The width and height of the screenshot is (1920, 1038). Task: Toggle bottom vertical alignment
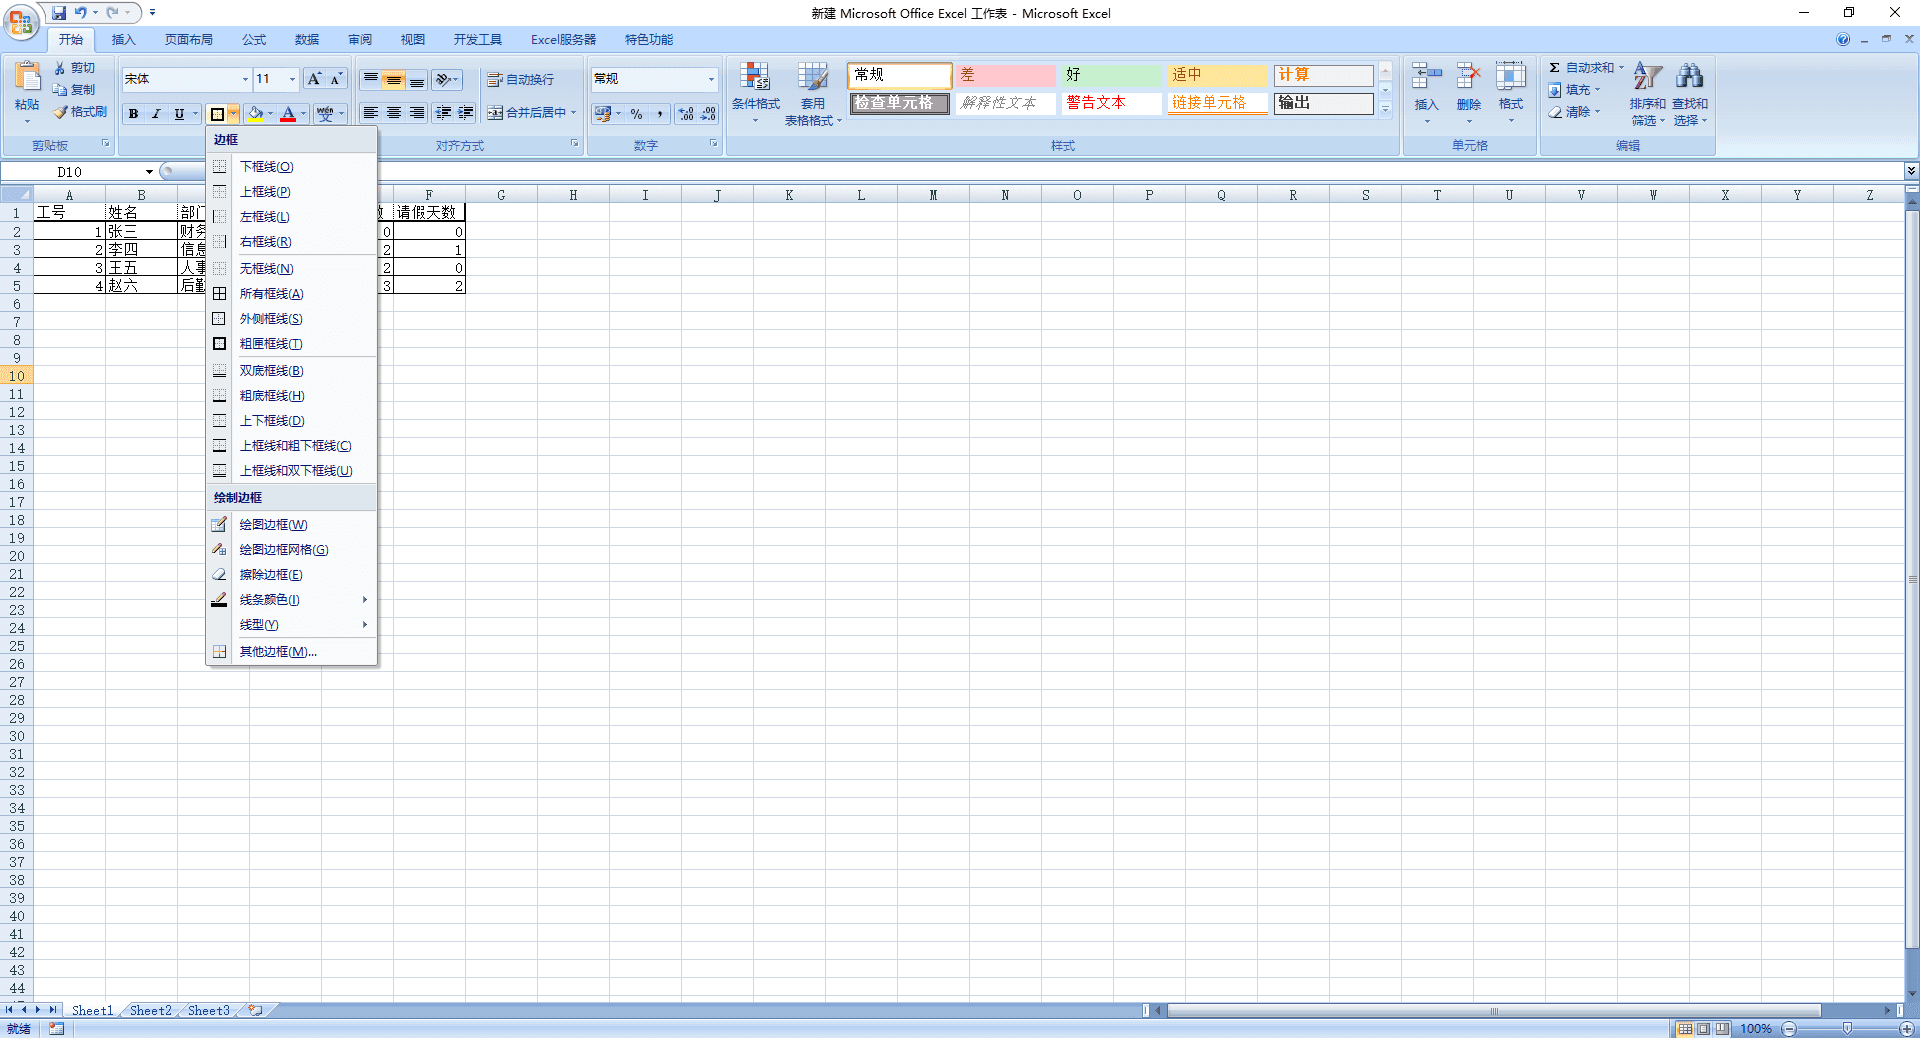pos(417,80)
